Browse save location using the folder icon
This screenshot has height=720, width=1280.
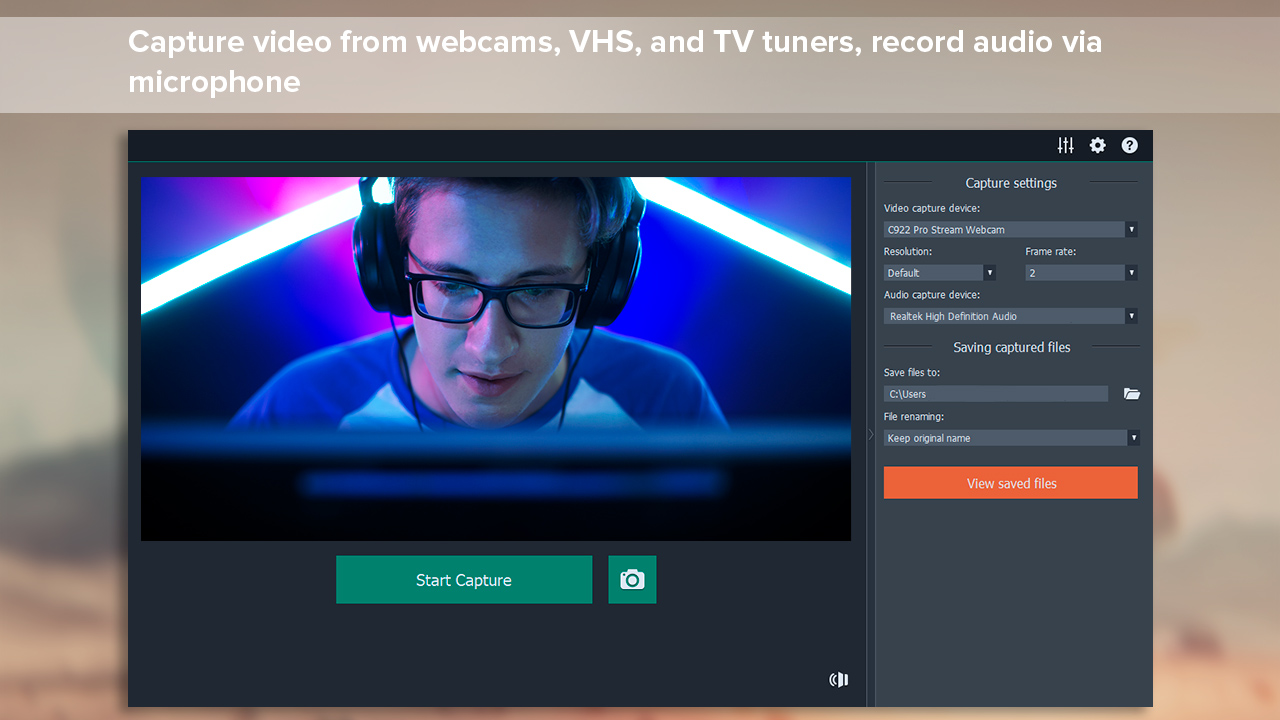1131,393
